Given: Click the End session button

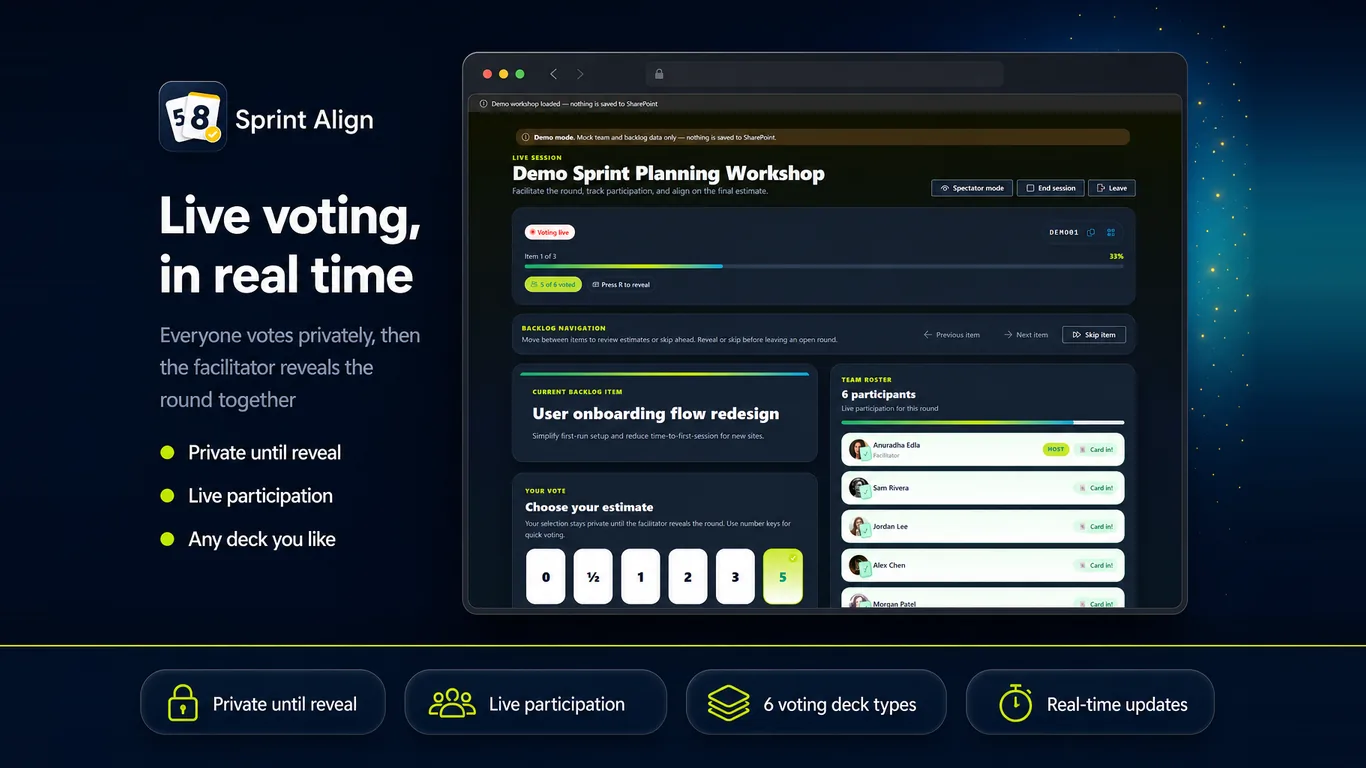Looking at the screenshot, I should coord(1050,188).
